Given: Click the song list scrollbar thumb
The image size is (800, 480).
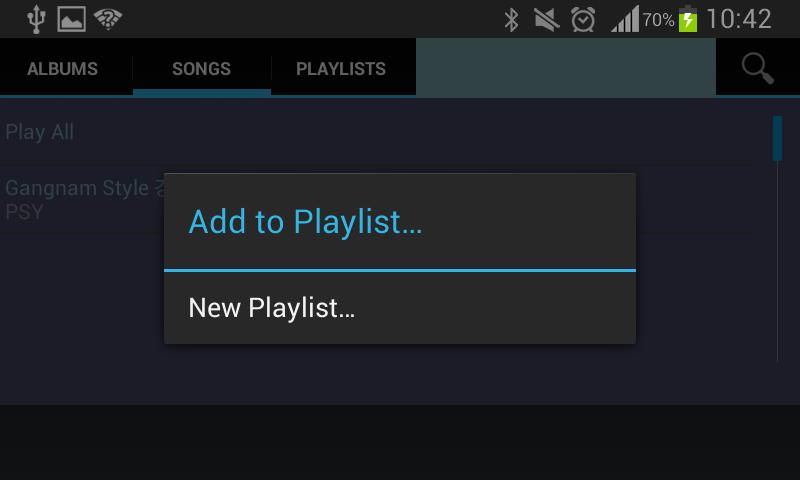Looking at the screenshot, I should 777,138.
